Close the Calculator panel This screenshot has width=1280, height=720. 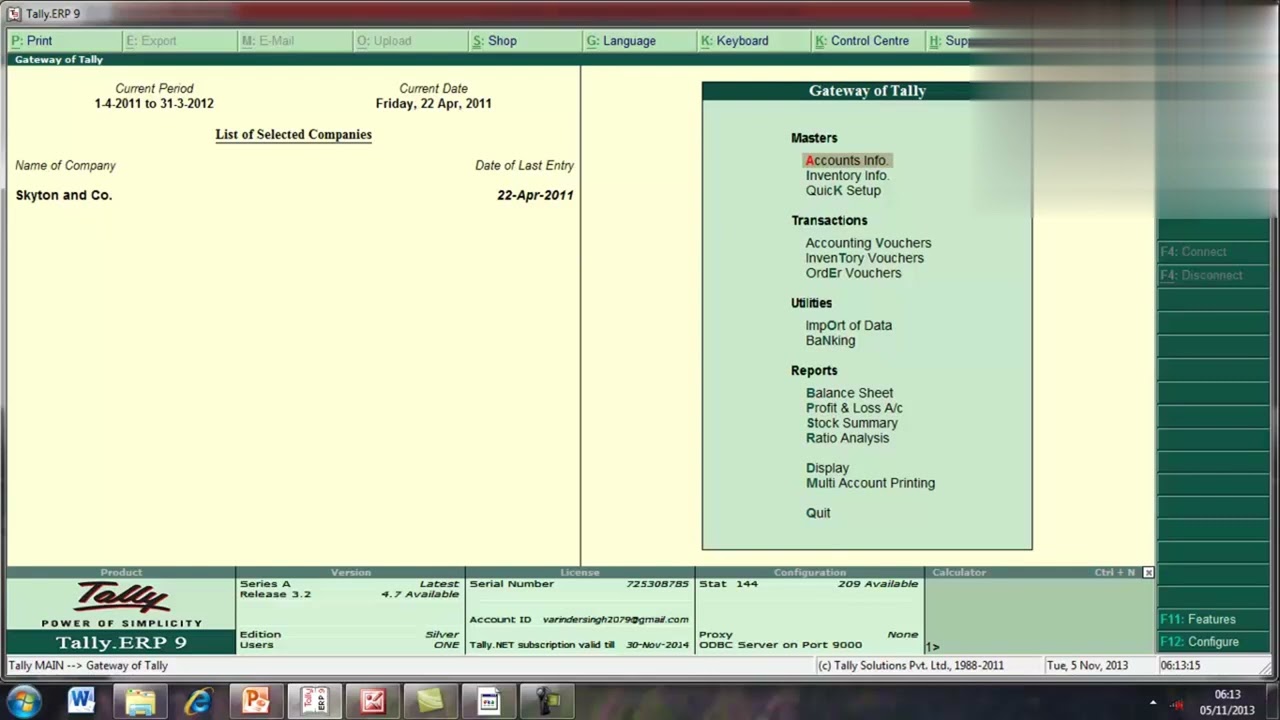pyautogui.click(x=1148, y=572)
